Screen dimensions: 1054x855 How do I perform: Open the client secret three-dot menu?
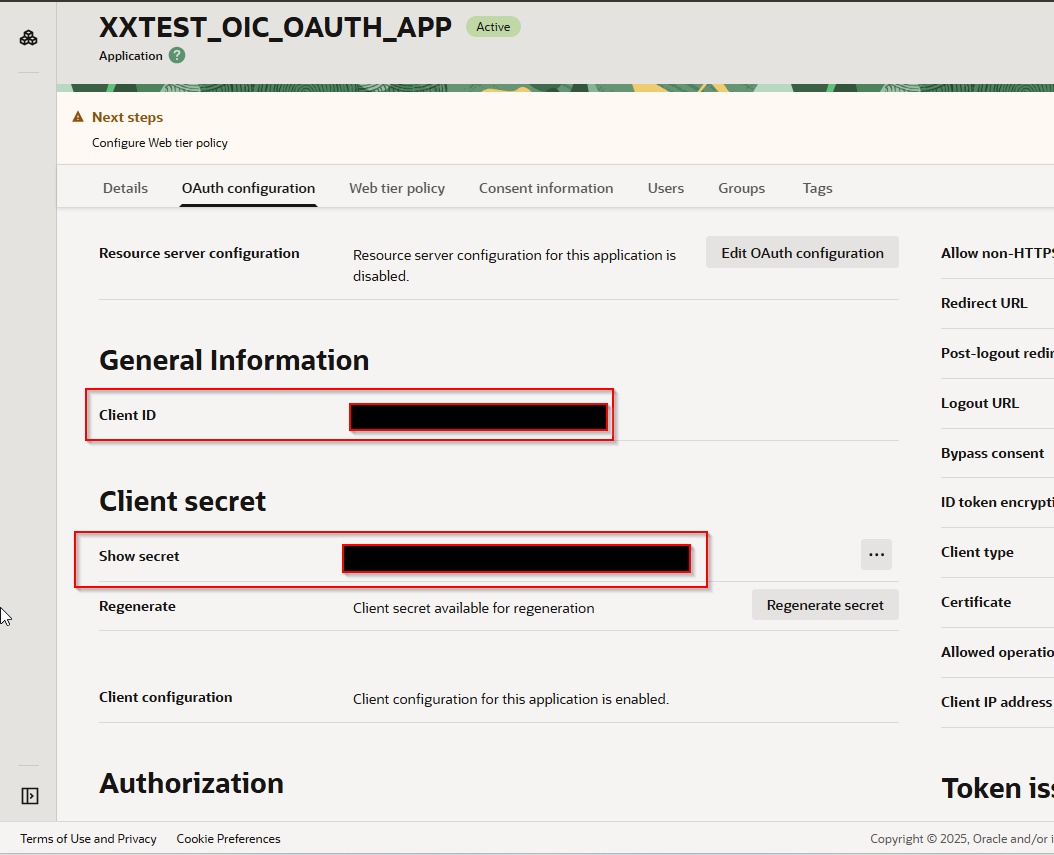point(876,554)
